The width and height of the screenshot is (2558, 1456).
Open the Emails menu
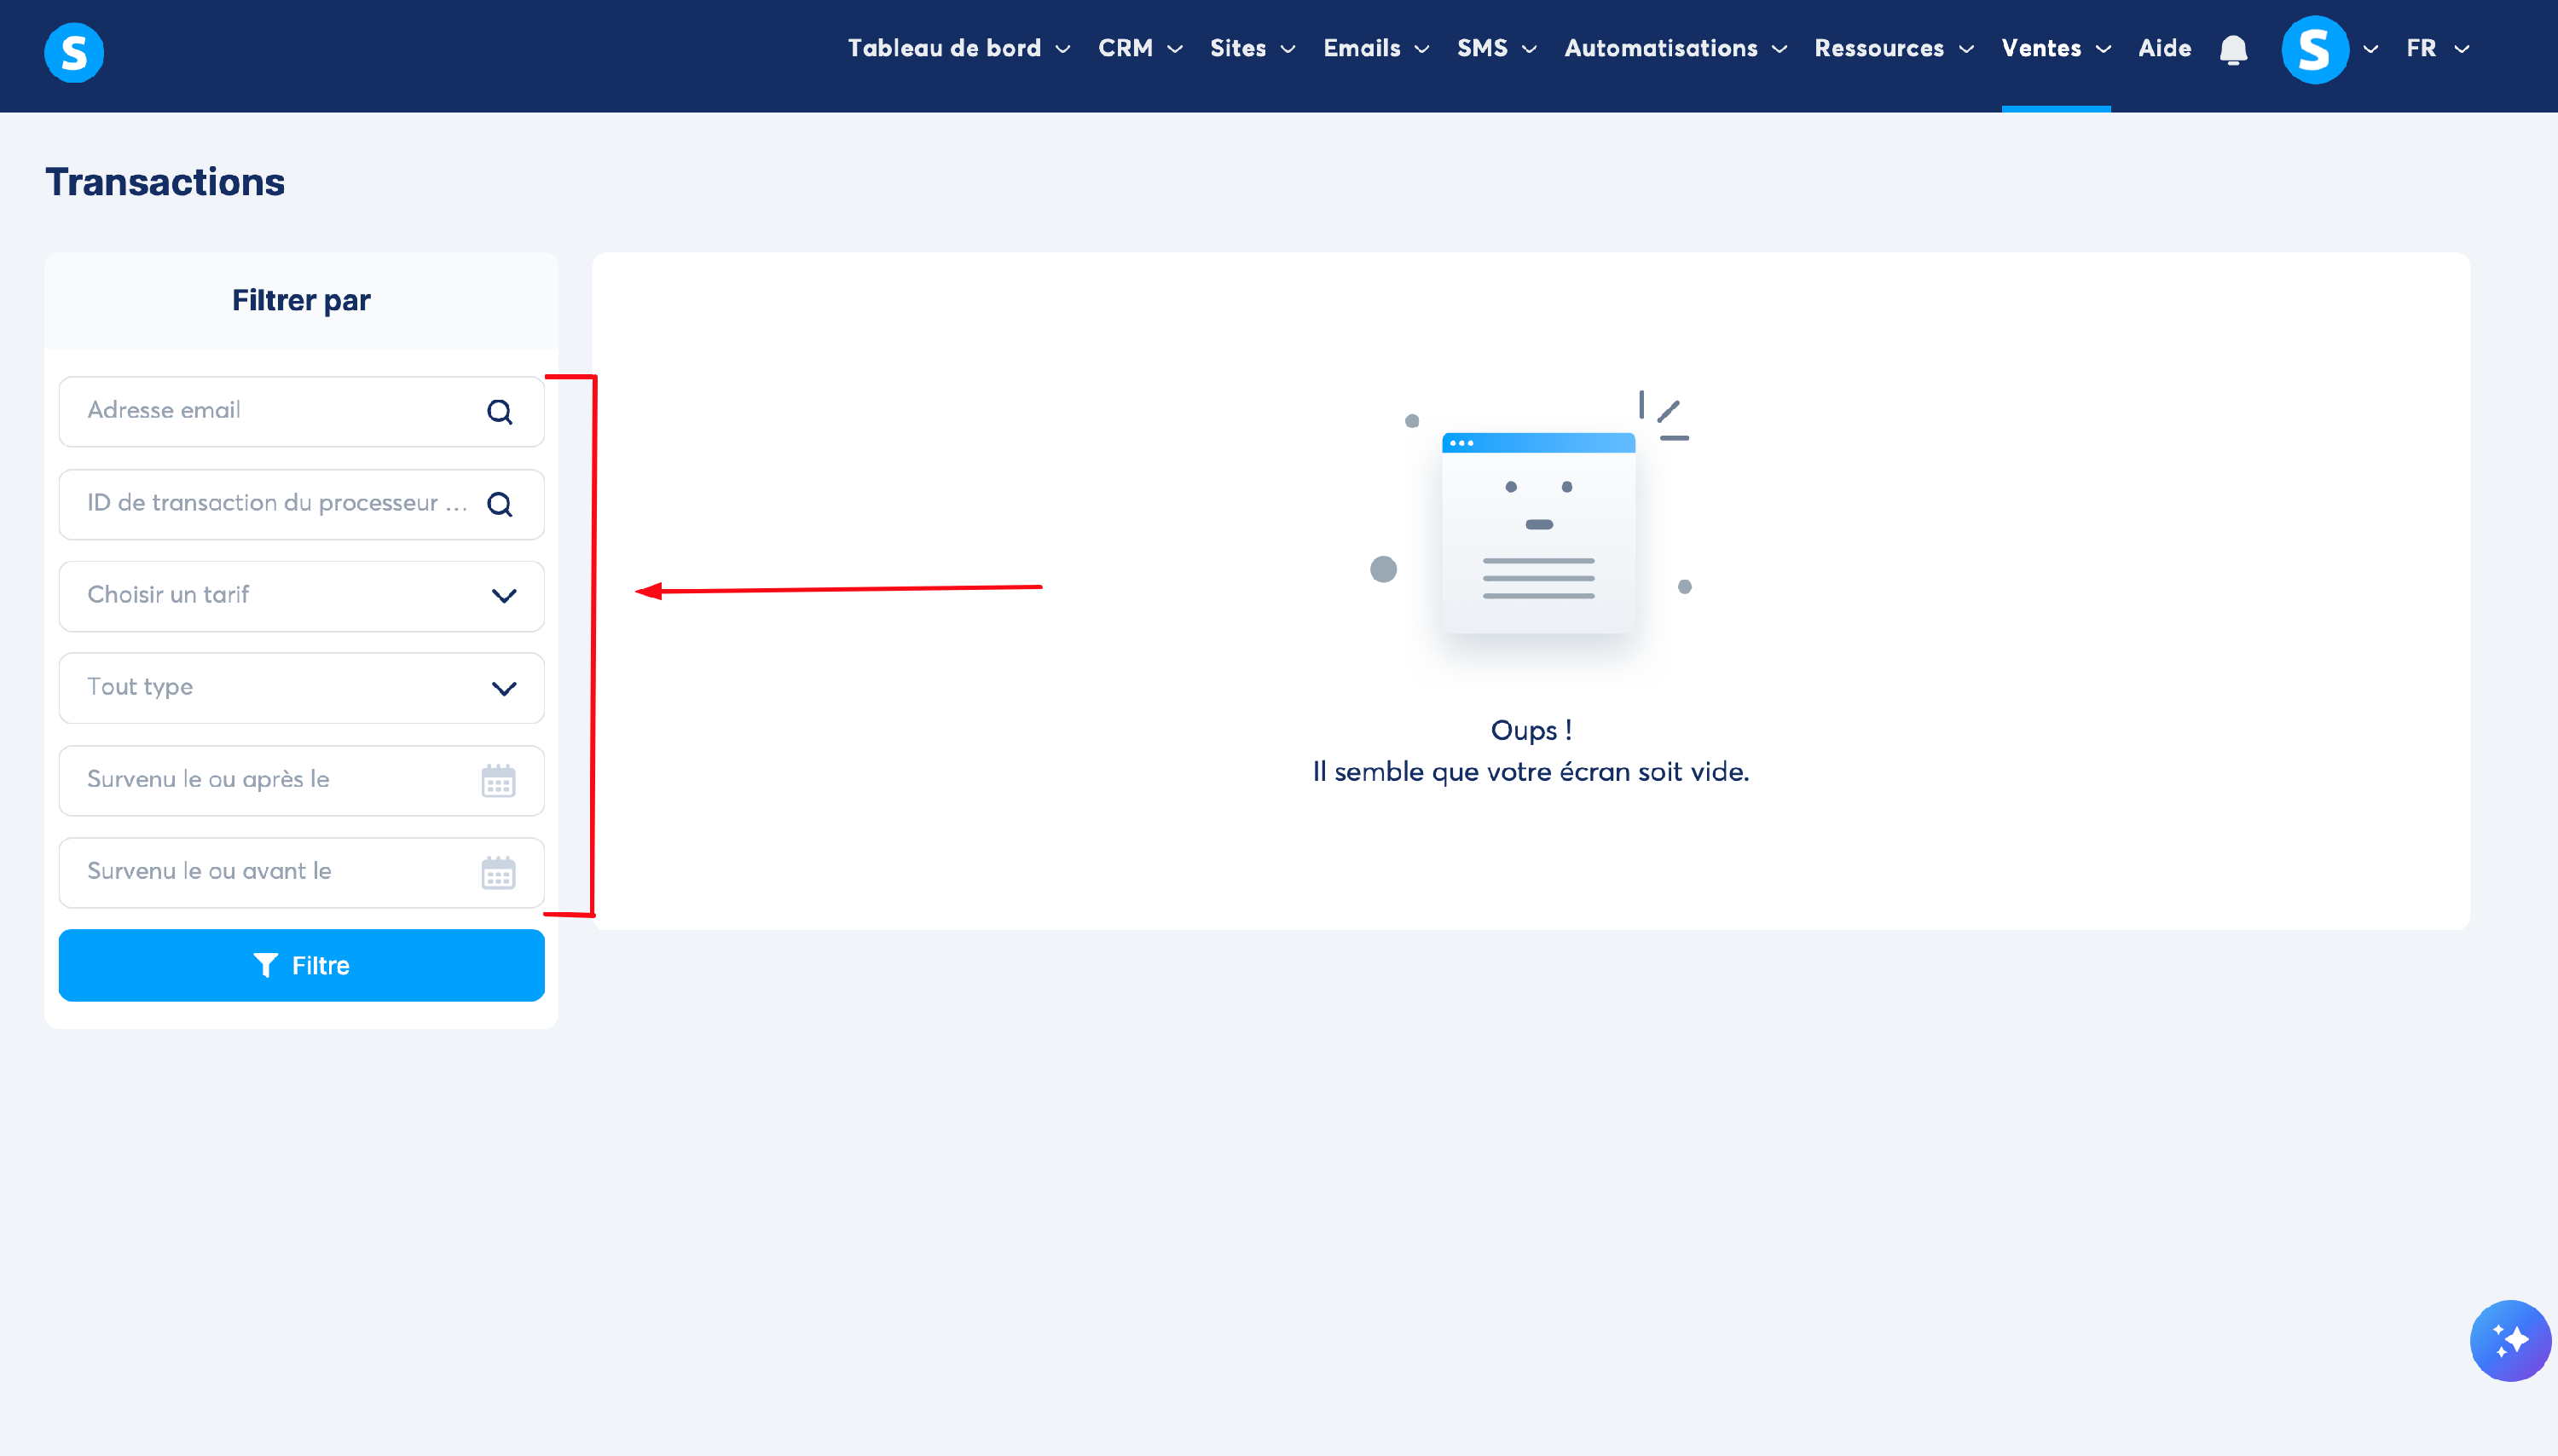(1375, 48)
